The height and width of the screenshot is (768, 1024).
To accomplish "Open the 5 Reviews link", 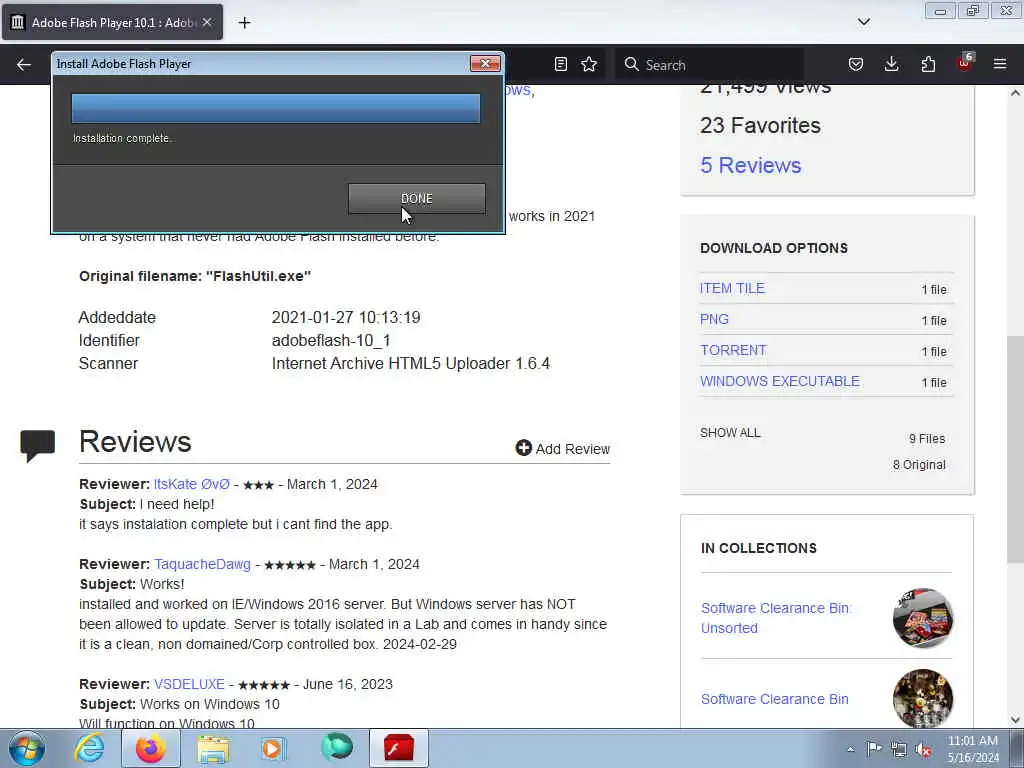I will coord(750,165).
